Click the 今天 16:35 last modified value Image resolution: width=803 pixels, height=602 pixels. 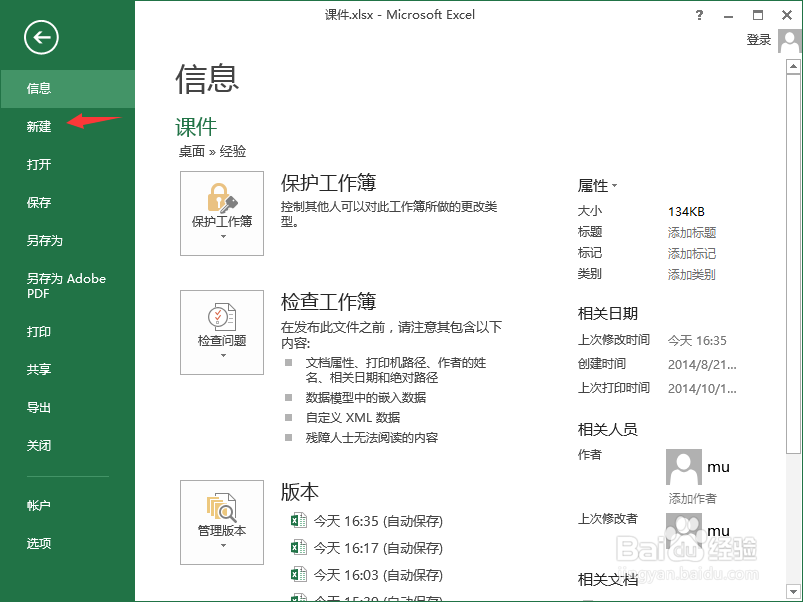tap(697, 340)
